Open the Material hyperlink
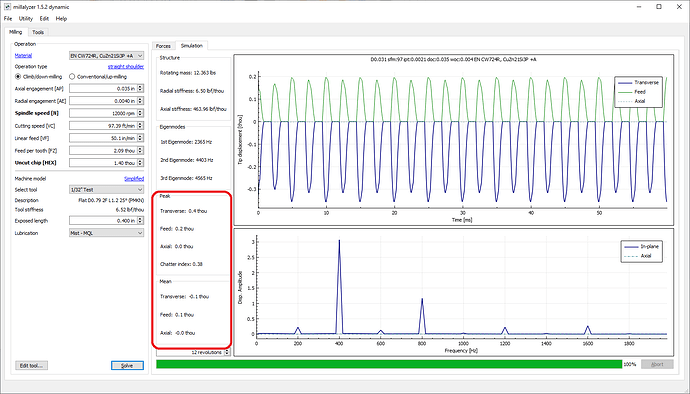This screenshot has width=690, height=394. 23,55
